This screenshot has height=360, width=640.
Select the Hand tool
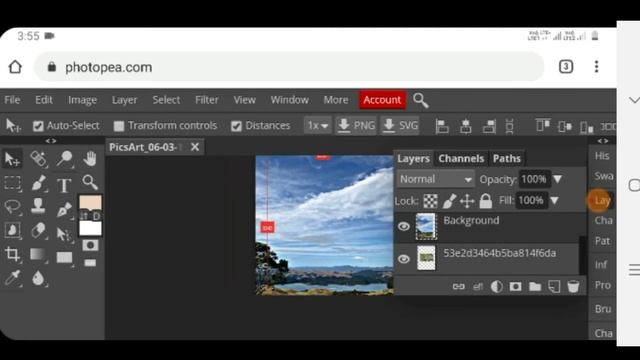click(90, 158)
